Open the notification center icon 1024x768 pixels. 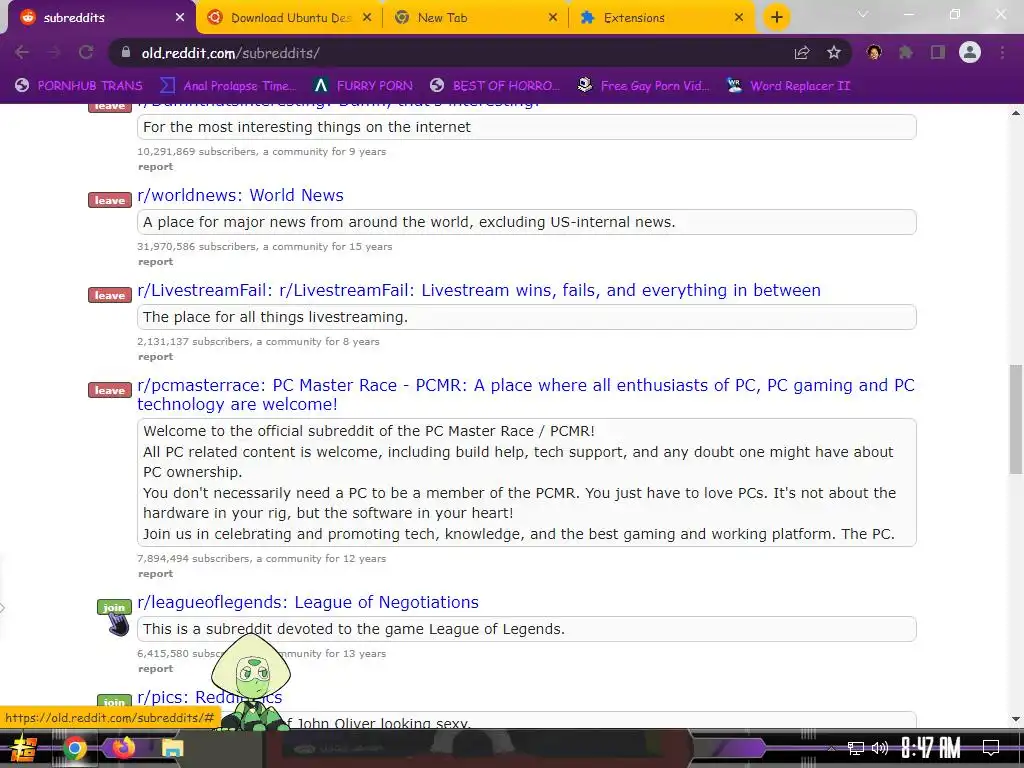pyautogui.click(x=991, y=748)
